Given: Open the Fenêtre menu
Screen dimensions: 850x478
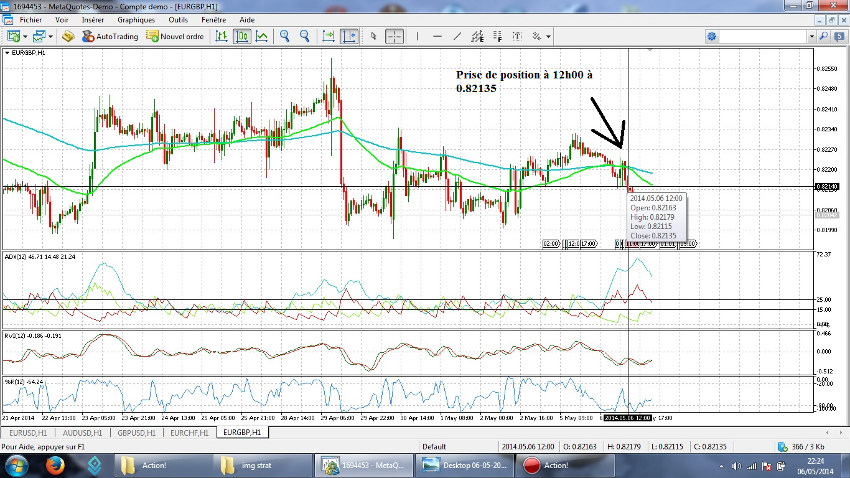Looking at the screenshot, I should click(x=214, y=20).
